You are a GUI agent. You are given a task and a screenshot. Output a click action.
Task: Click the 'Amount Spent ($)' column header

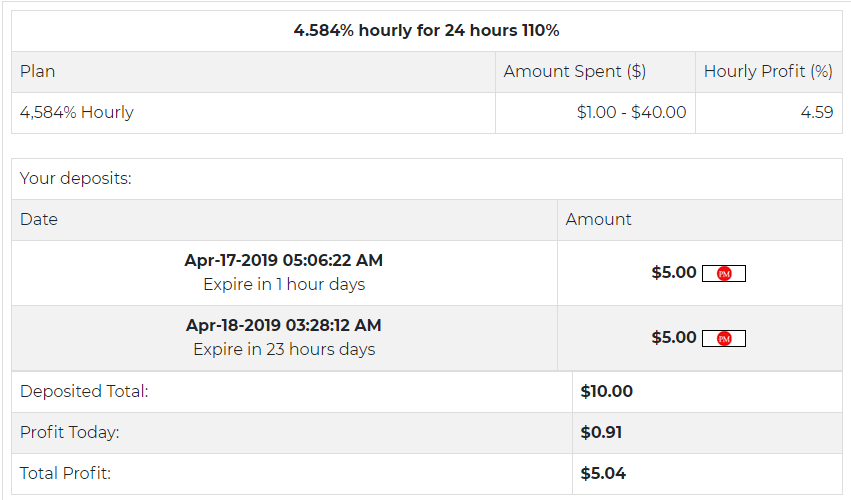coord(574,72)
